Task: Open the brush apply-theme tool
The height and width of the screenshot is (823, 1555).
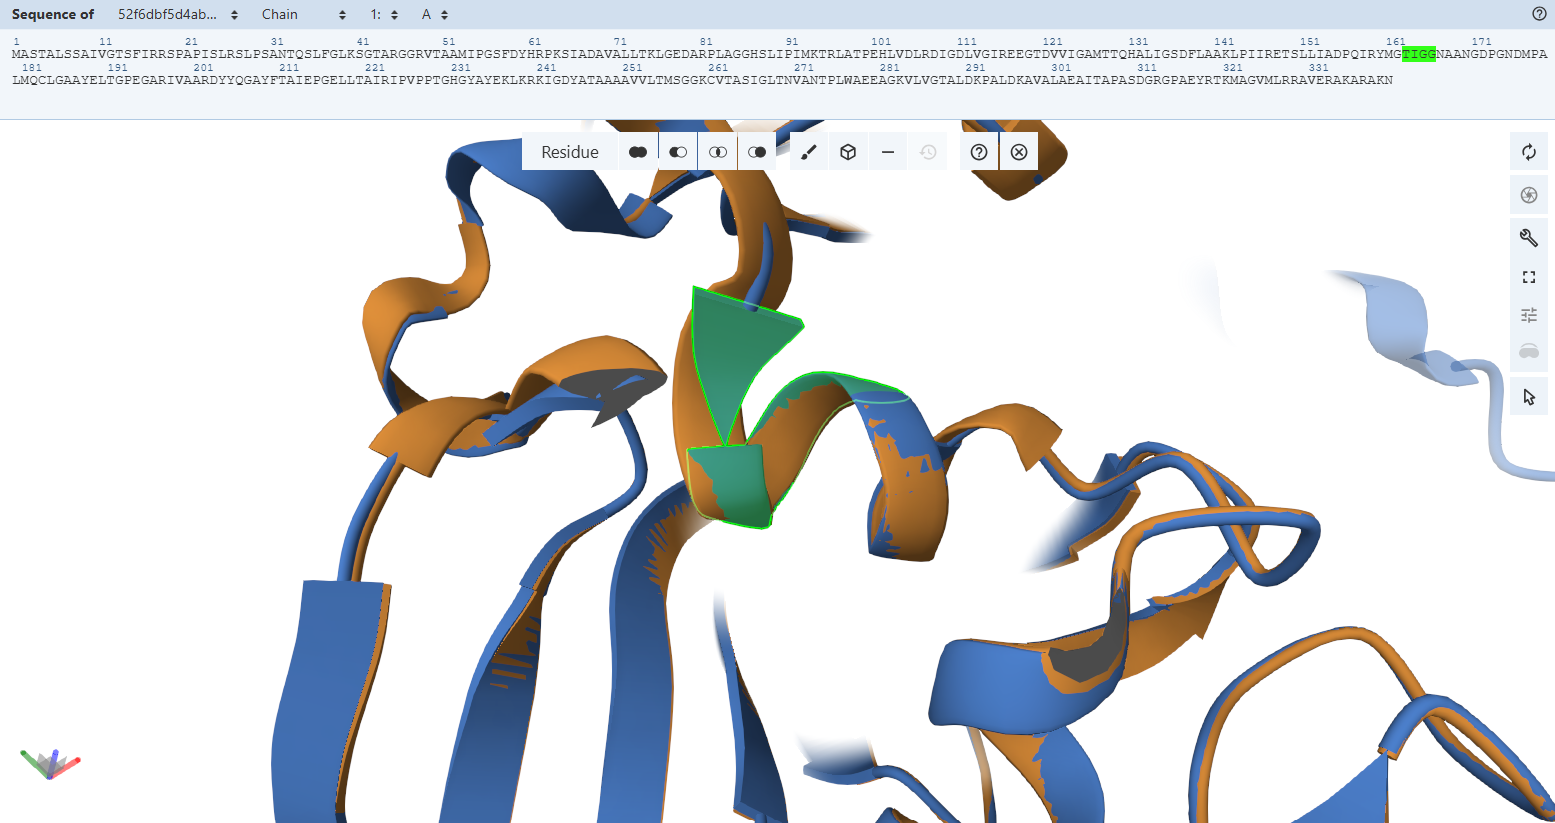Action: pyautogui.click(x=809, y=152)
